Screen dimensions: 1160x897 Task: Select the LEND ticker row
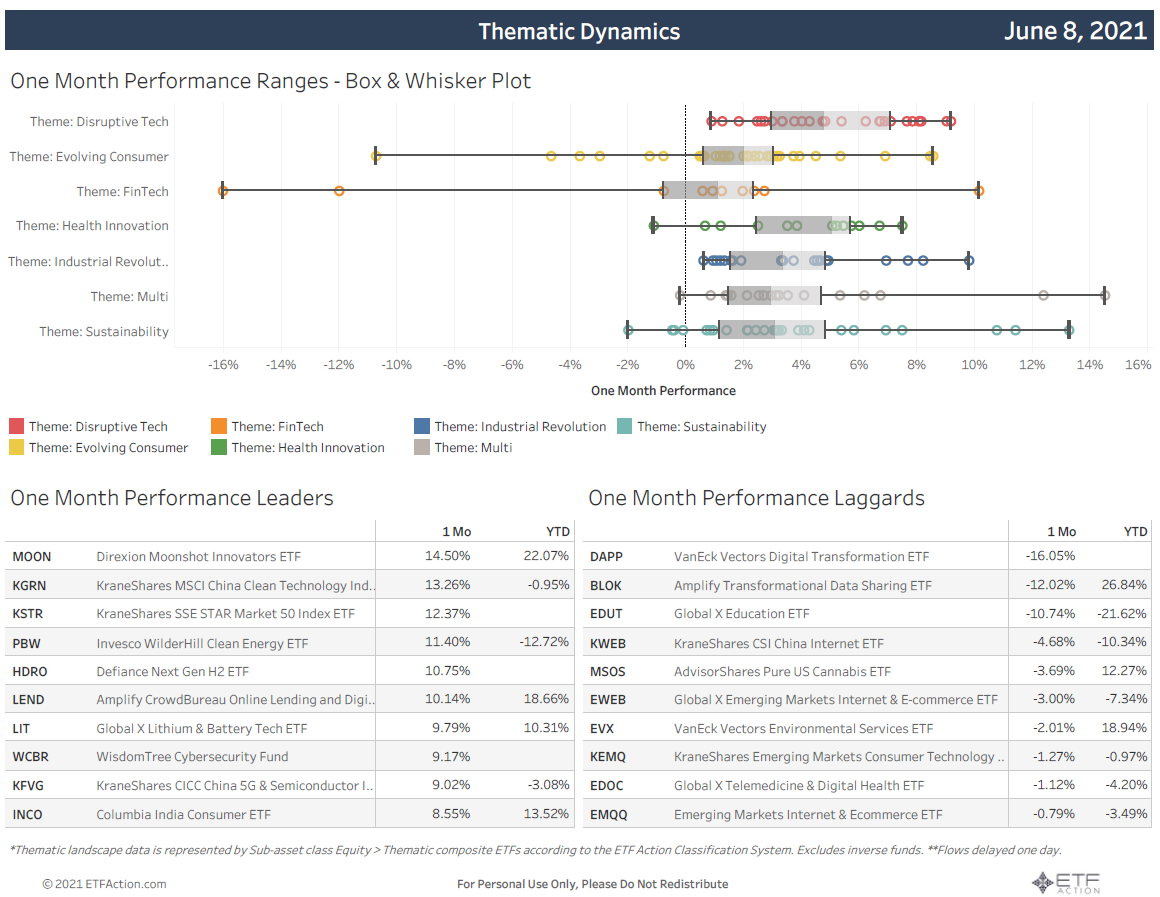[x=291, y=699]
